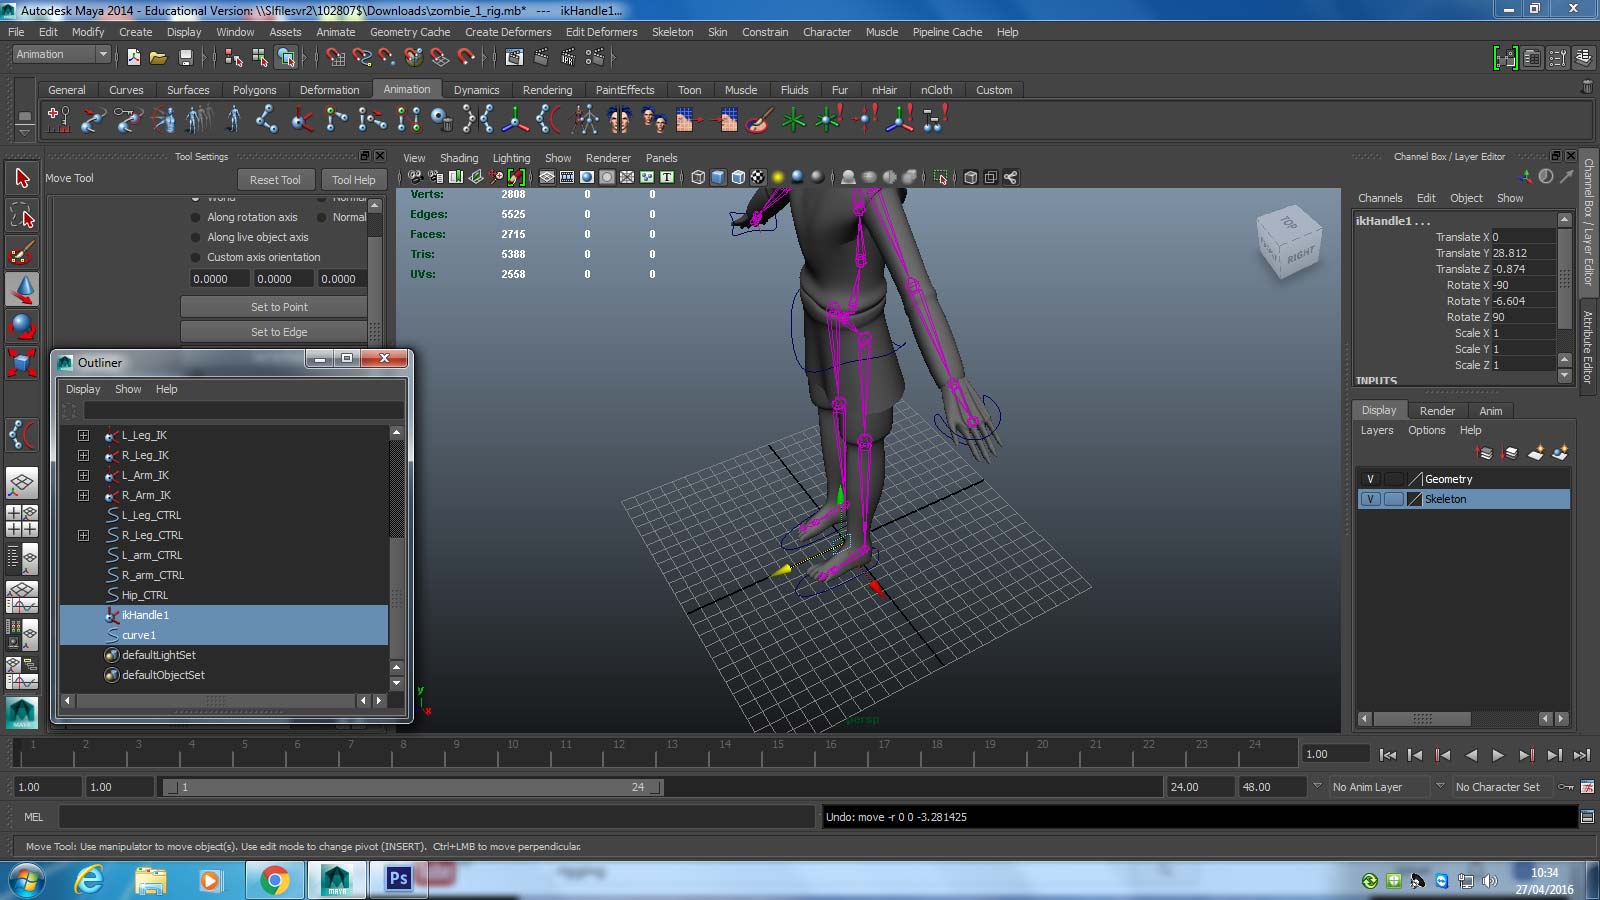This screenshot has height=900, width=1600.
Task: Toggle viewport wireframe cube icon
Action: [x=698, y=177]
